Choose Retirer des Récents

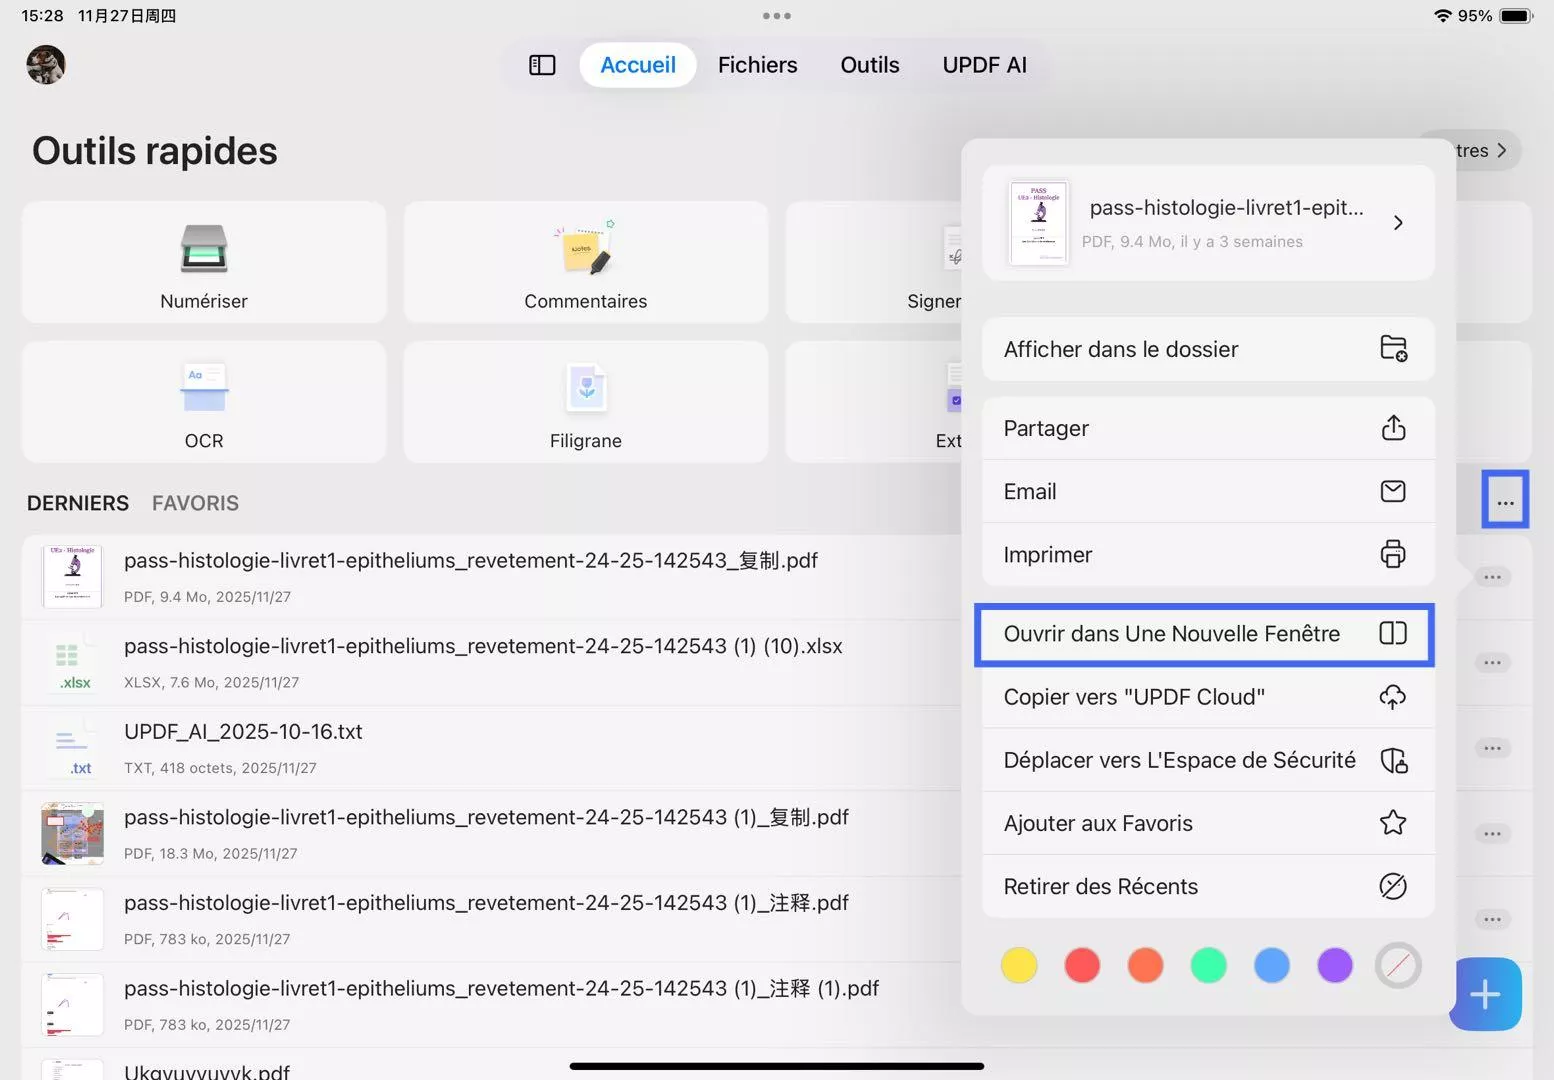(1208, 886)
